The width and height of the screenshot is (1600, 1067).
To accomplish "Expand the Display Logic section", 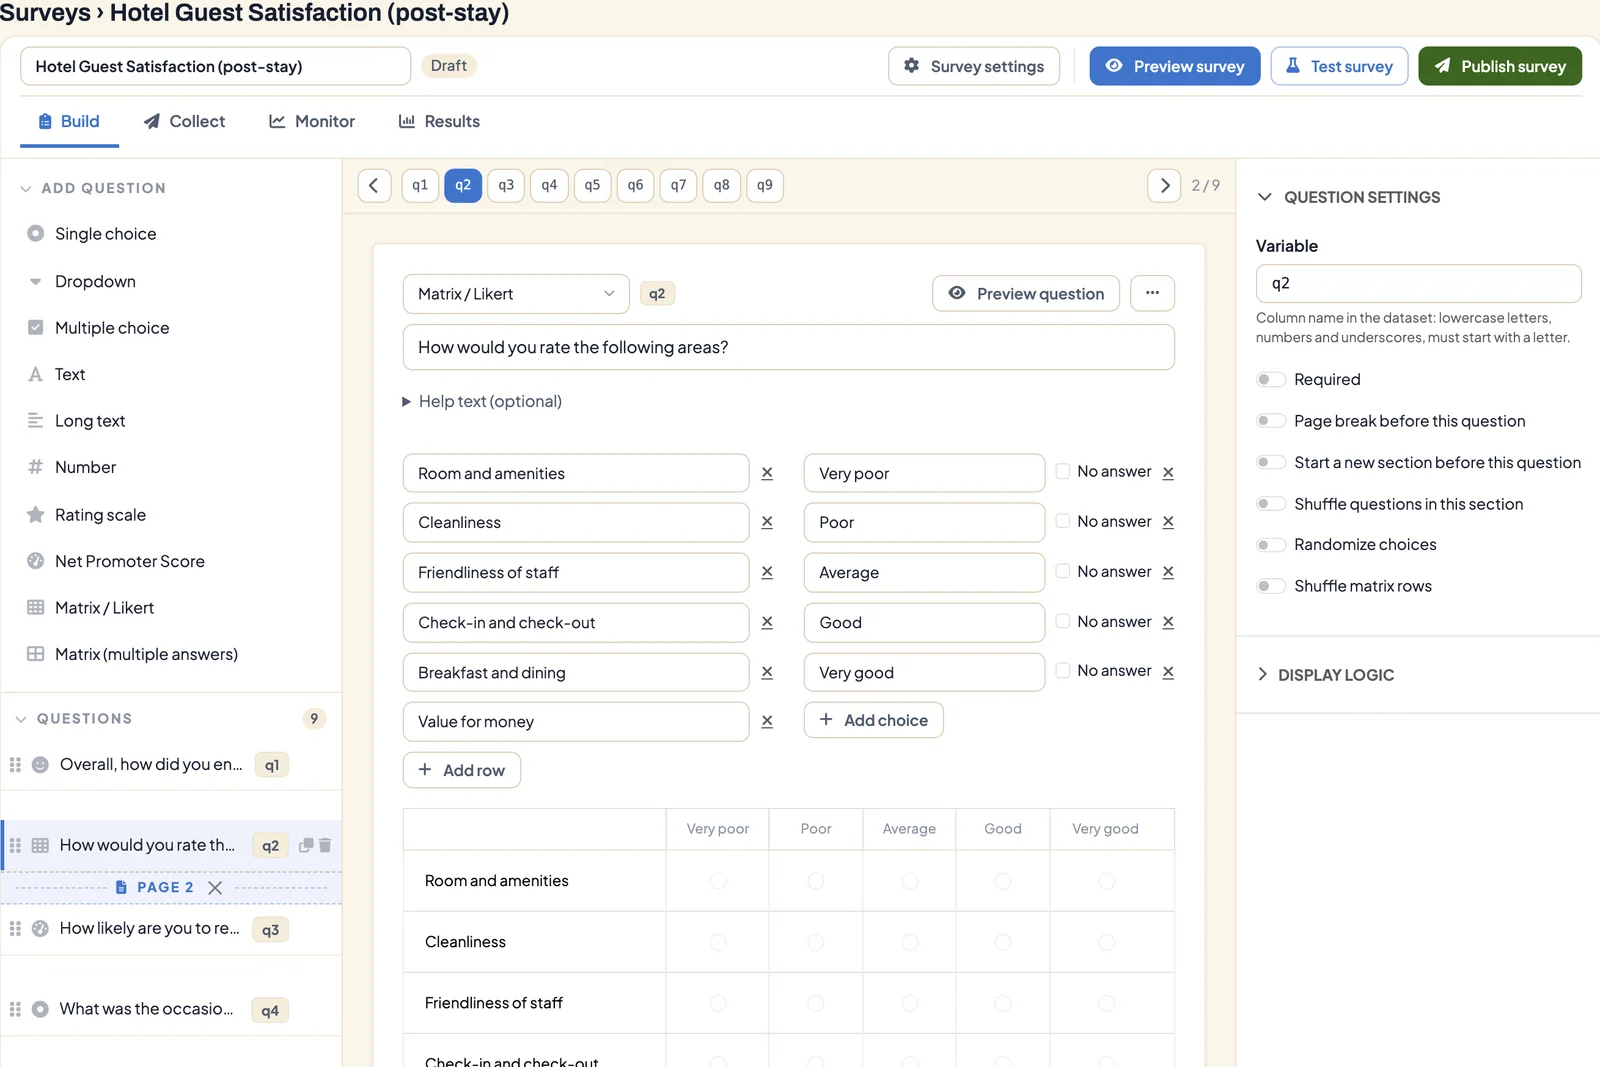I will click(1326, 675).
